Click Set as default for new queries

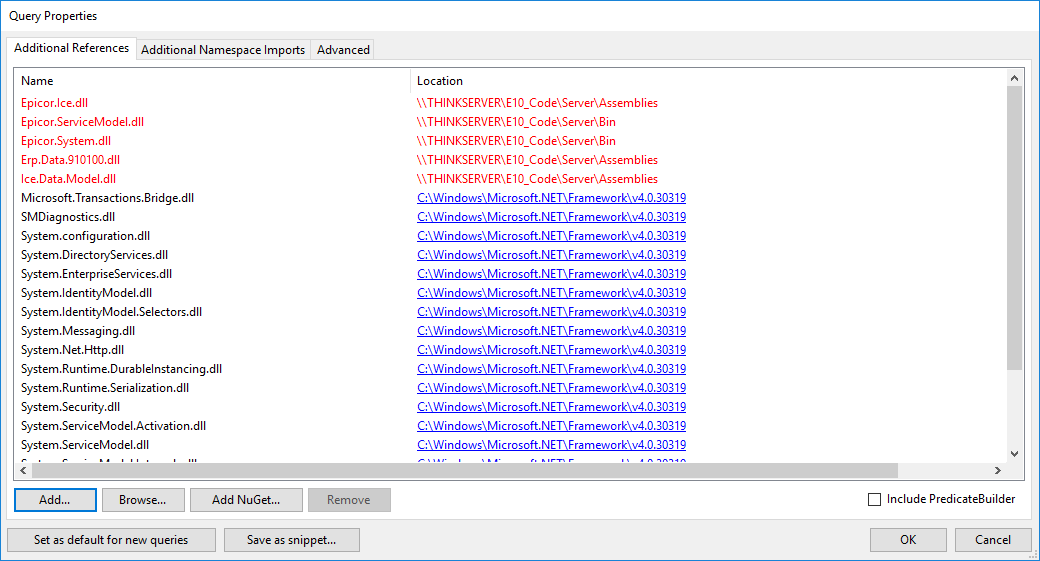pos(111,540)
